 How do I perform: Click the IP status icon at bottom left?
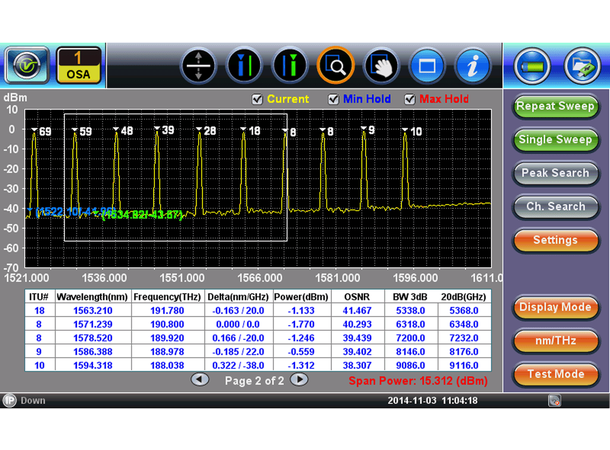[x=9, y=400]
